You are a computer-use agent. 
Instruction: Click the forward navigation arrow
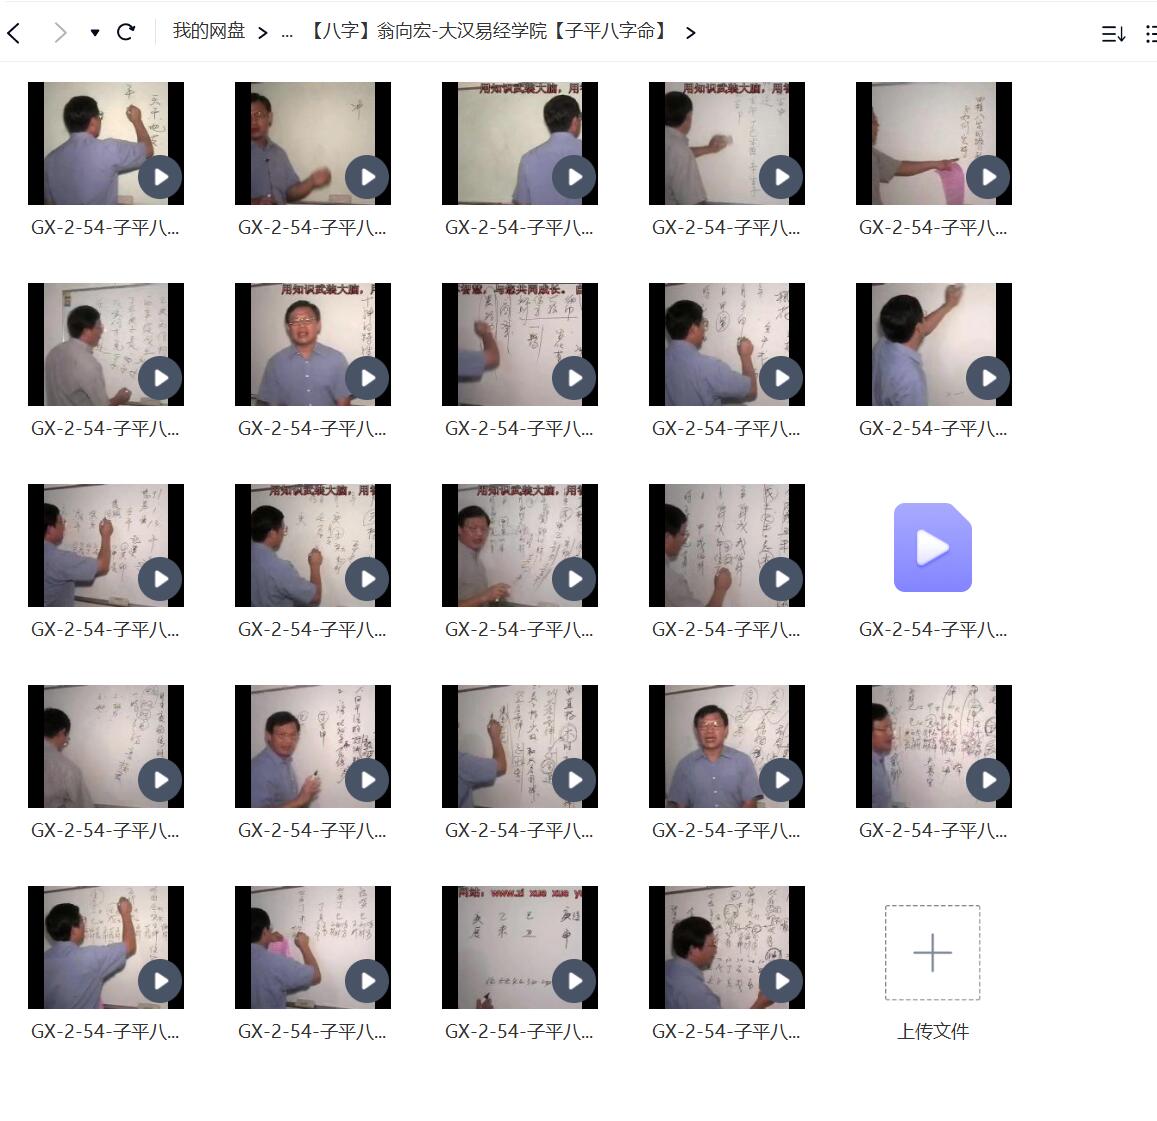[x=60, y=32]
